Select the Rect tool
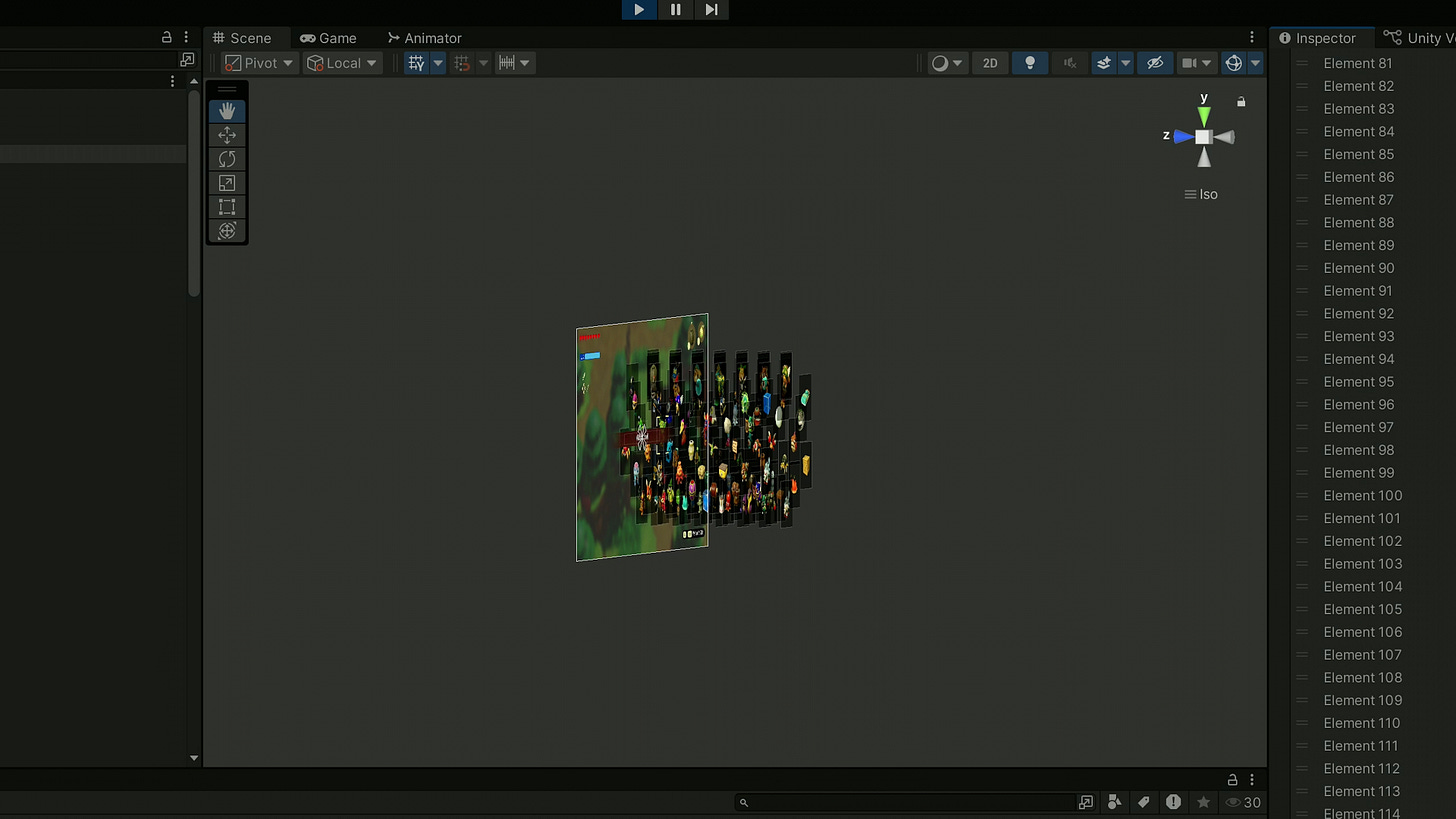This screenshot has width=1456, height=819. [227, 207]
